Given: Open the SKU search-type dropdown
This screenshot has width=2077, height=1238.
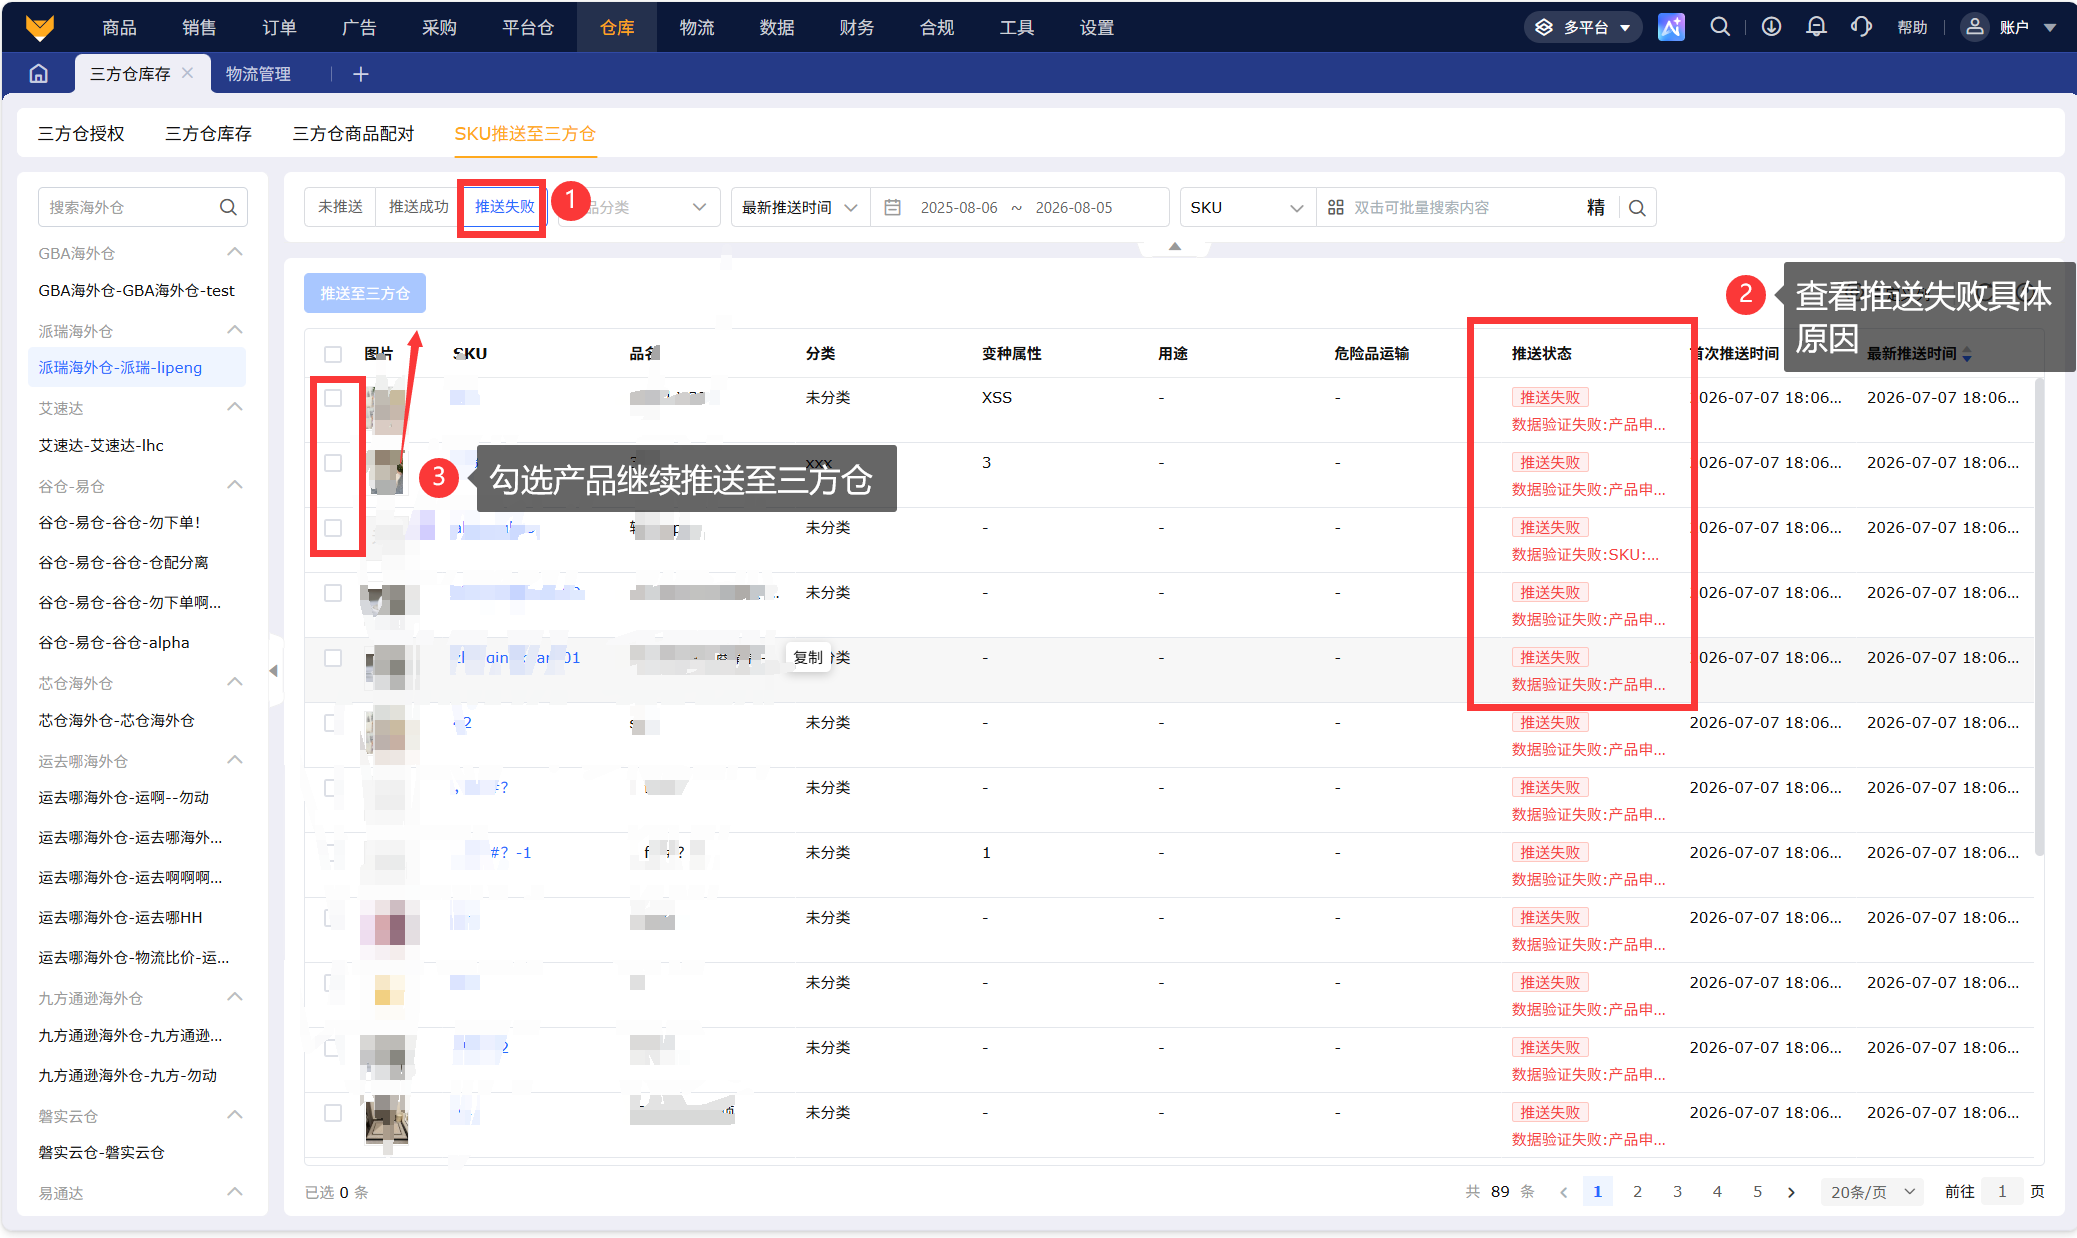Looking at the screenshot, I should [1247, 207].
